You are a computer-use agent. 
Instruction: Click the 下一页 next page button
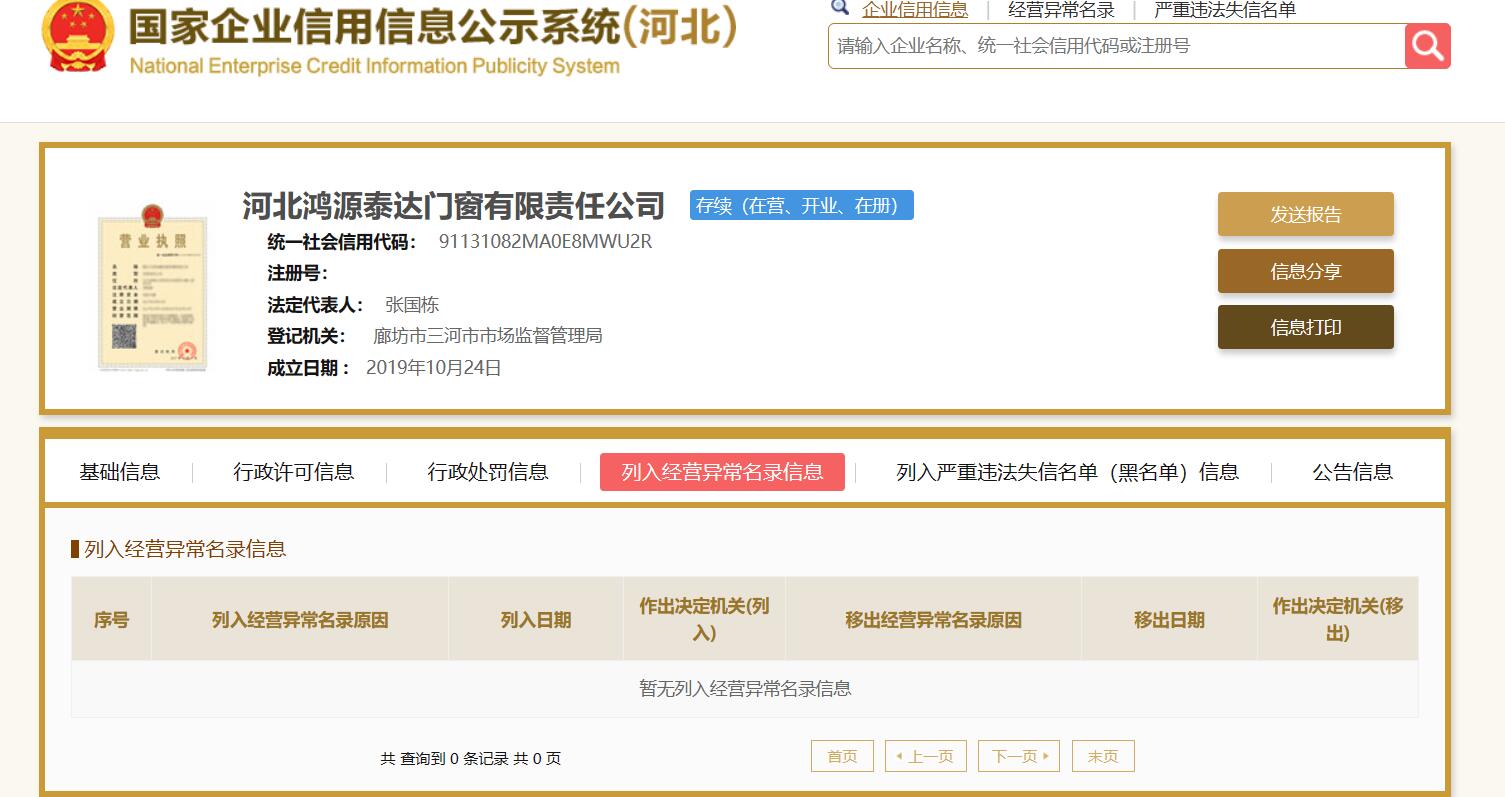tap(1019, 756)
